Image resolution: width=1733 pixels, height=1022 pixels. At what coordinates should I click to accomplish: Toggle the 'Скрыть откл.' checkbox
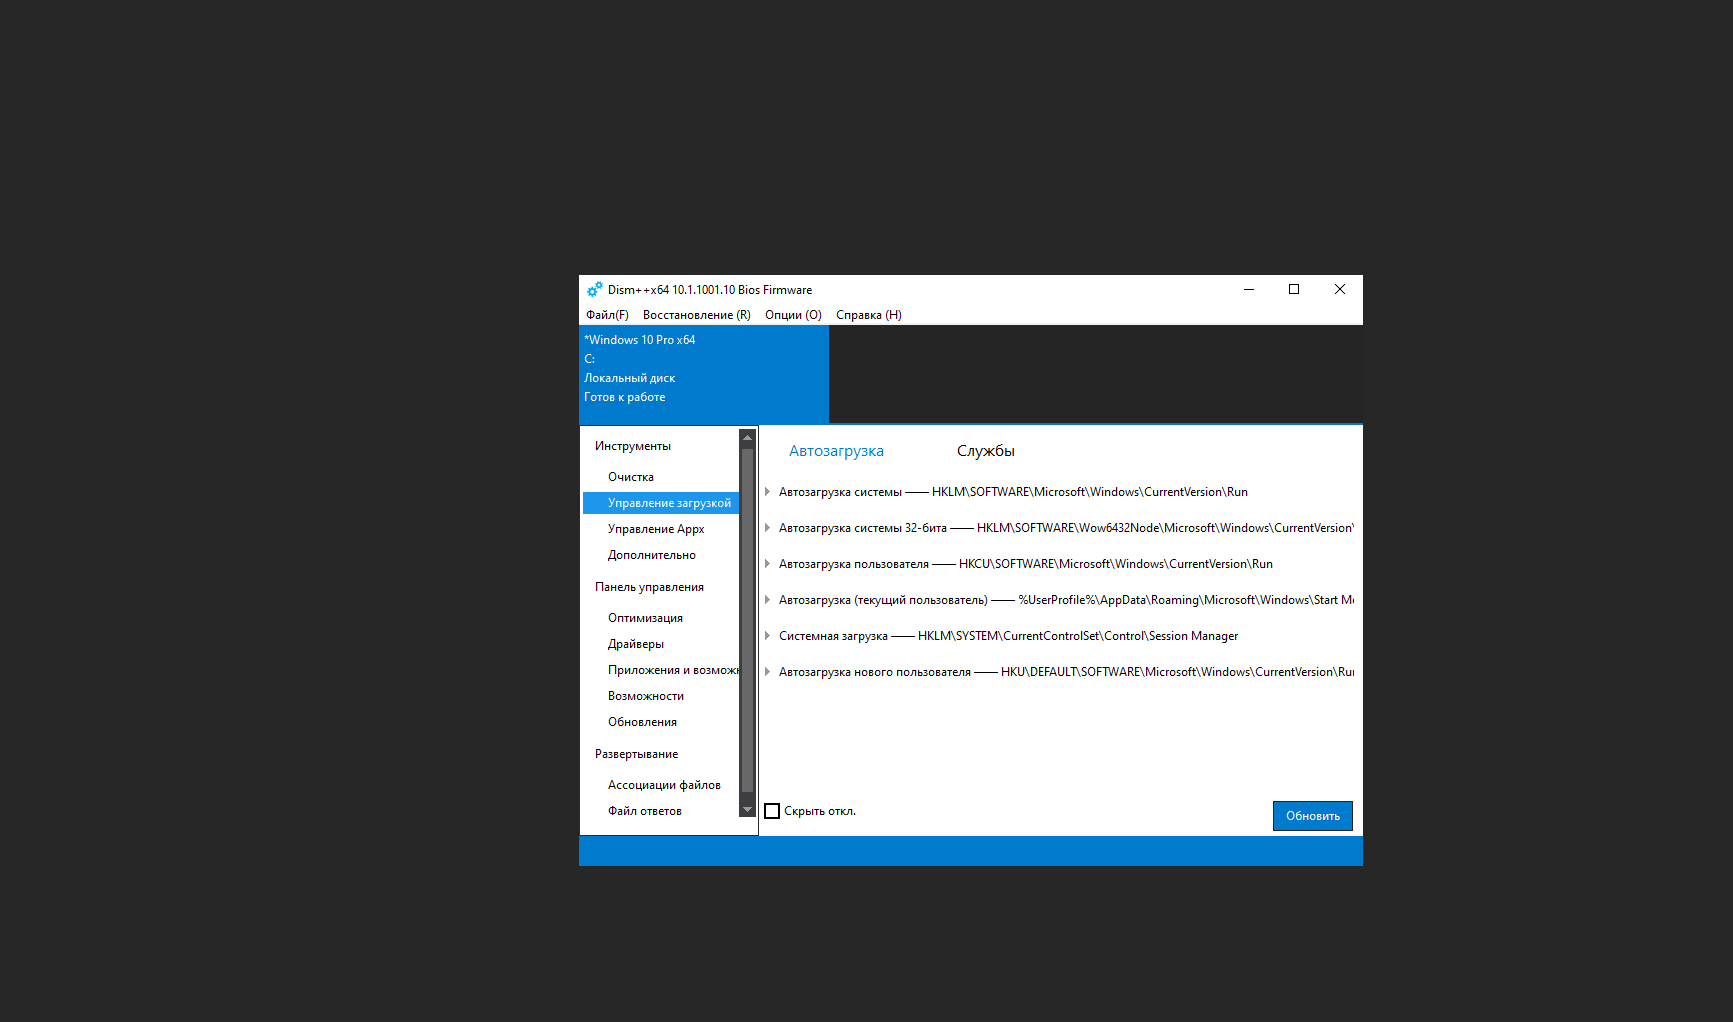(772, 811)
